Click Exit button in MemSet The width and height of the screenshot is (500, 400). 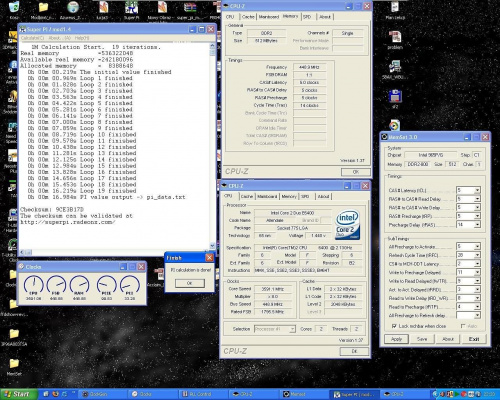click(x=474, y=339)
